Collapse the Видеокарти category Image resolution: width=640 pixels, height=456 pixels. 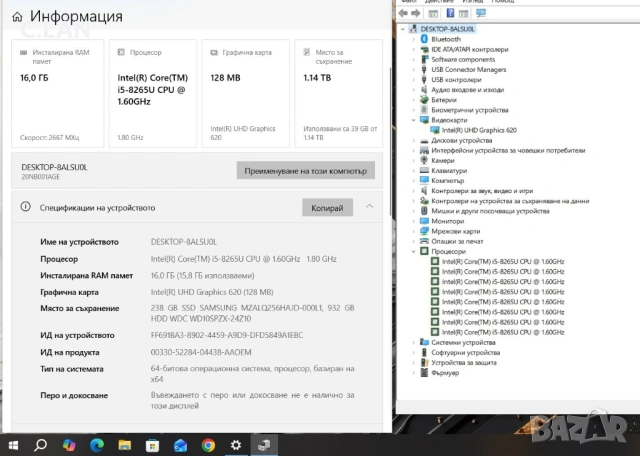[413, 120]
